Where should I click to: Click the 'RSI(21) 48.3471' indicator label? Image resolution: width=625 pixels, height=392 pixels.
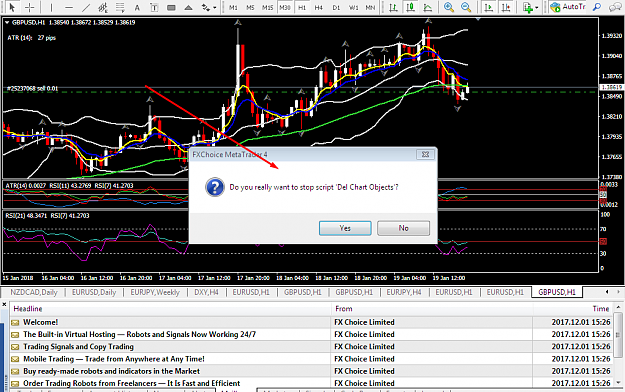pyautogui.click(x=26, y=216)
